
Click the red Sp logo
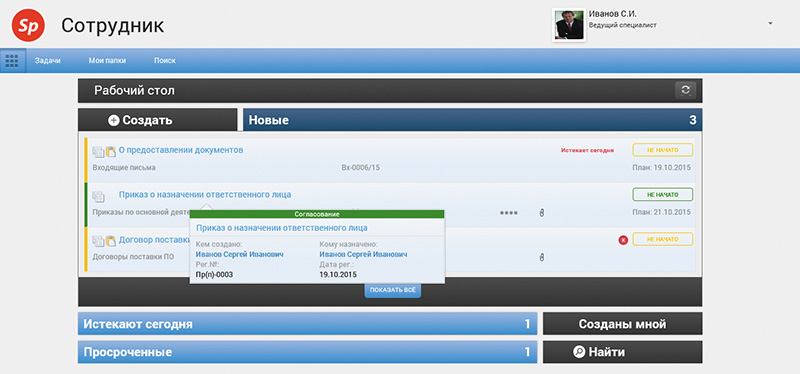(28, 26)
